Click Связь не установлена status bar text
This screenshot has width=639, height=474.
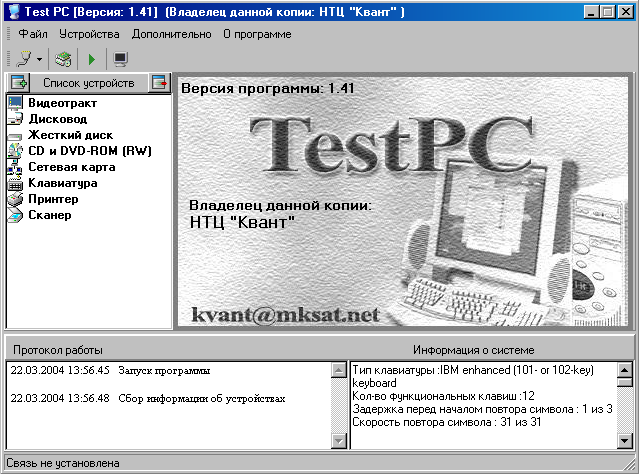63,463
